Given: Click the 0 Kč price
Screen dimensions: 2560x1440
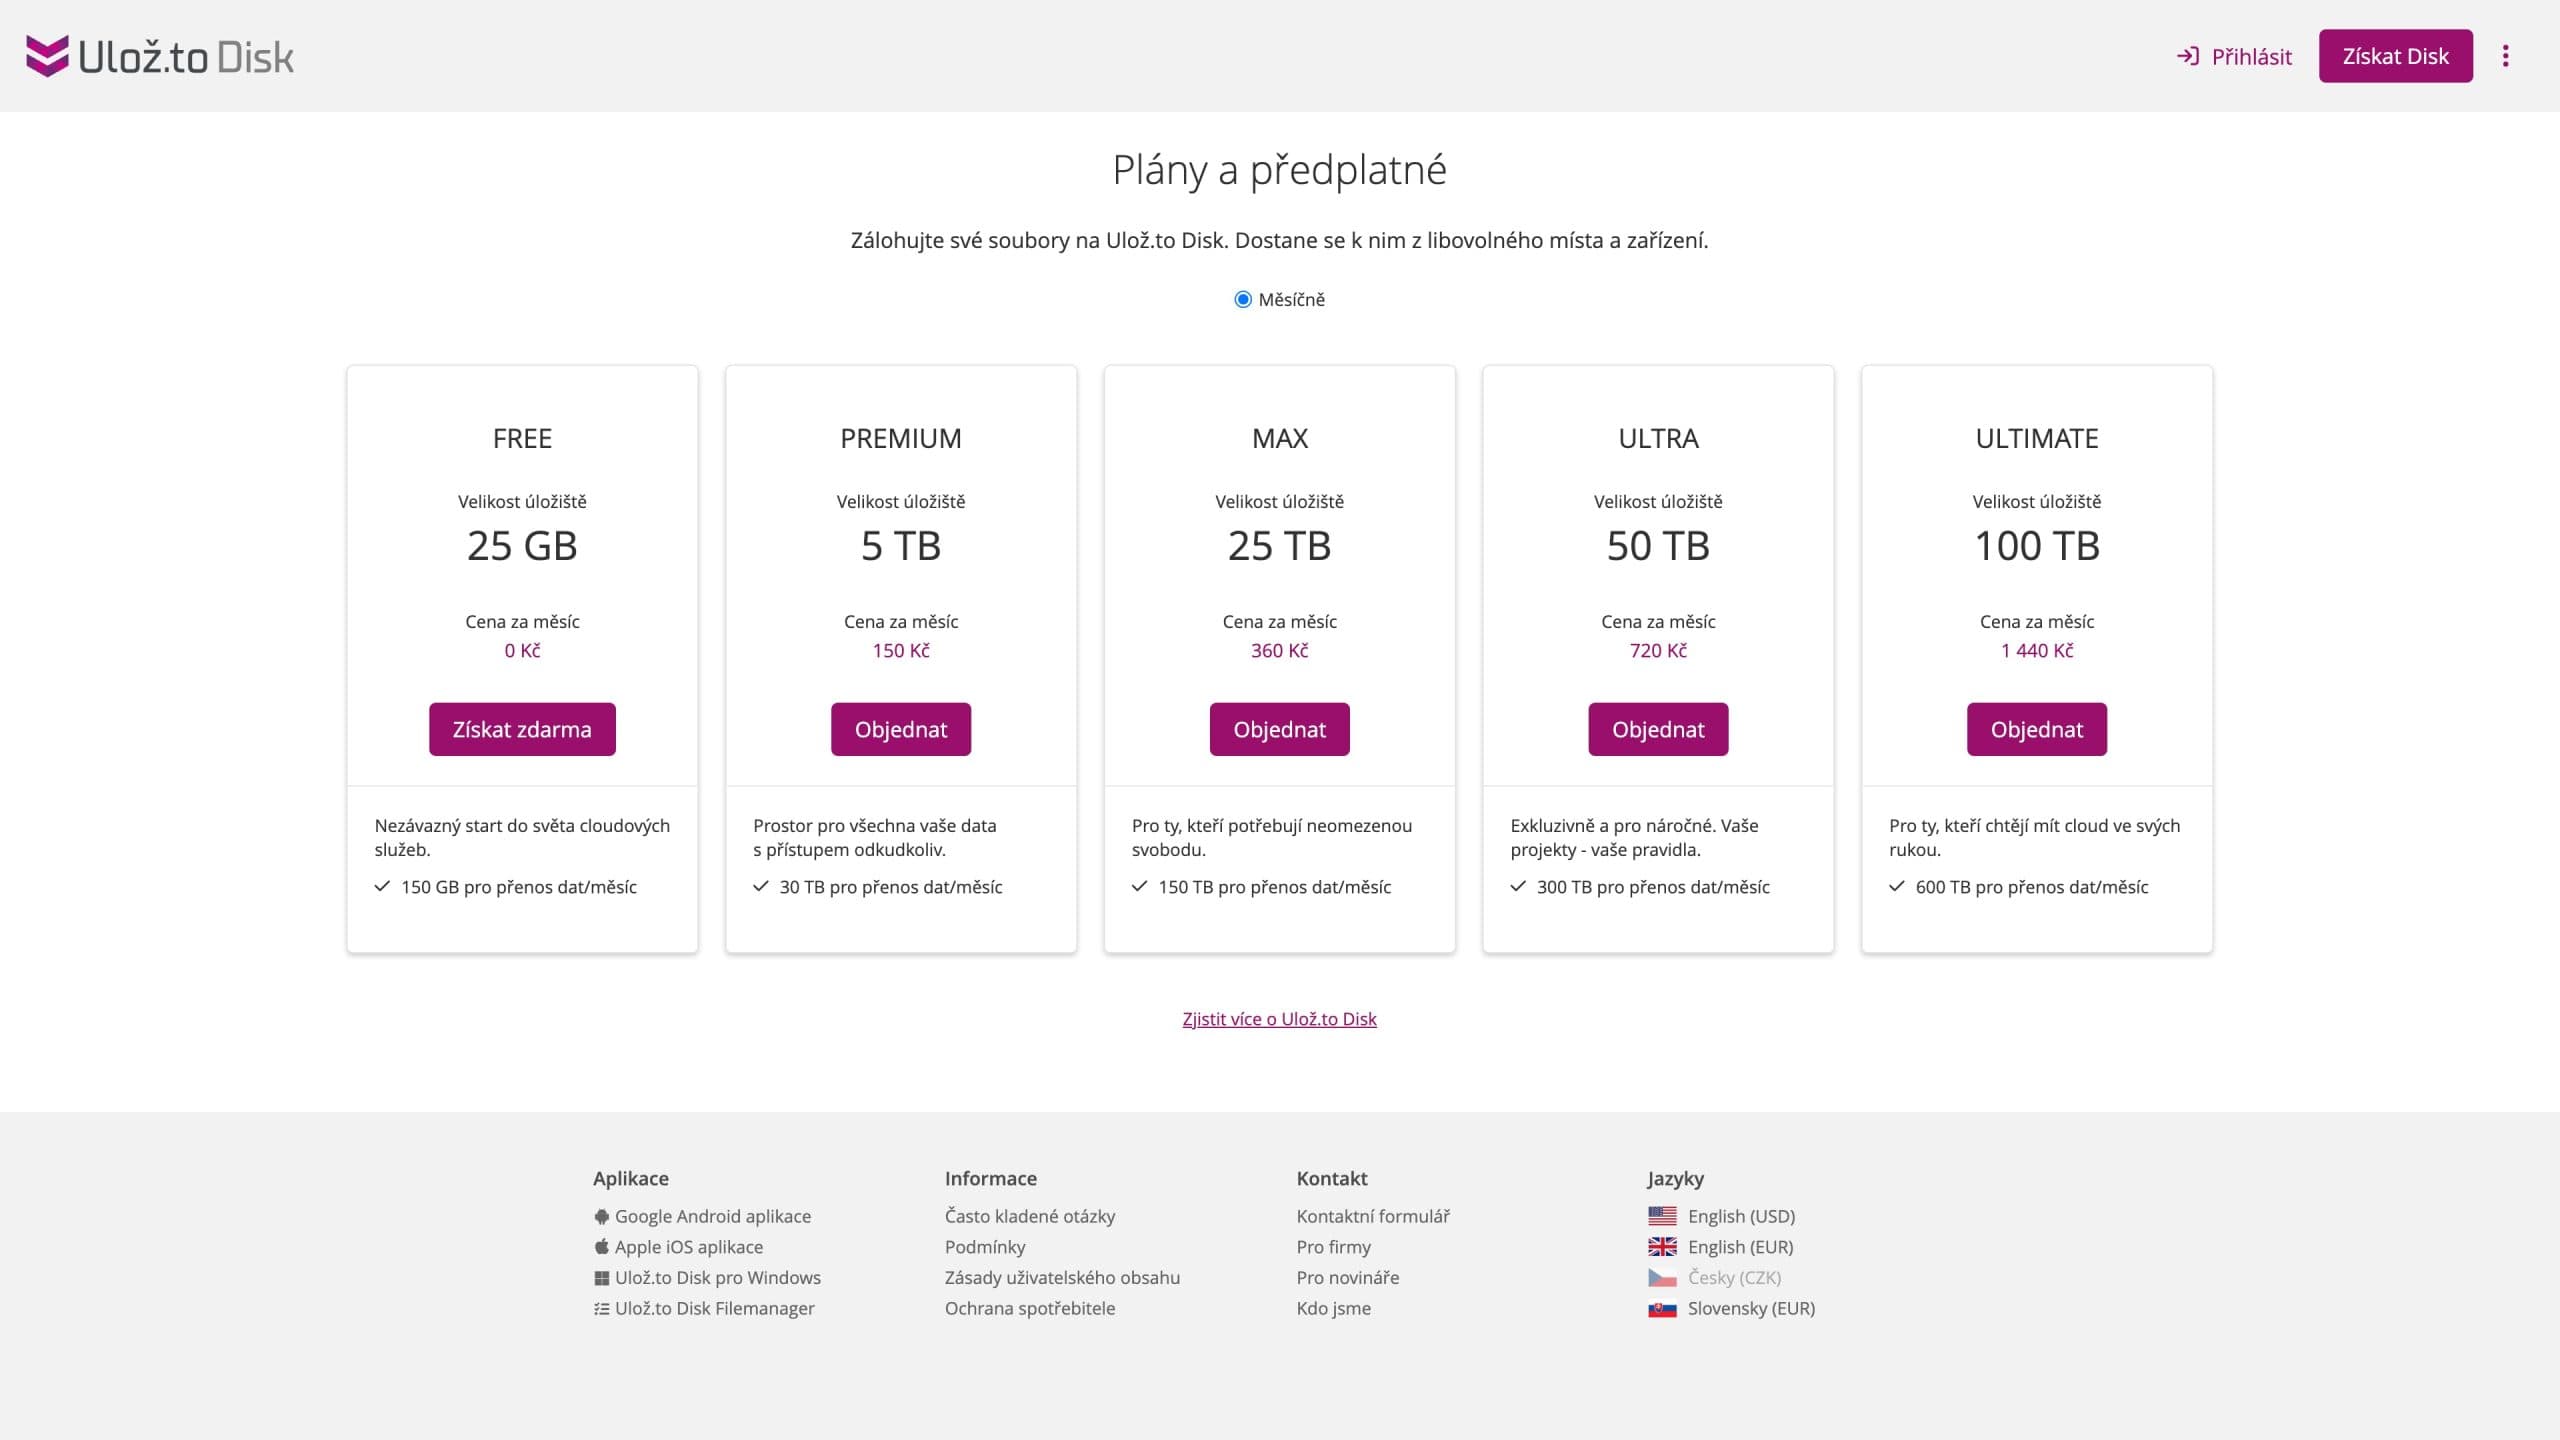Looking at the screenshot, I should (x=522, y=651).
